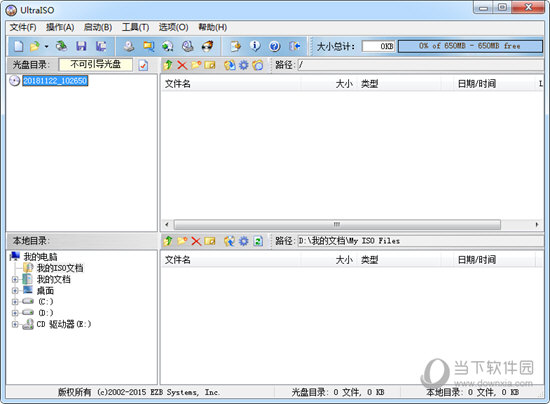
Task: Open an image with the Open folder icon
Action: [35, 46]
